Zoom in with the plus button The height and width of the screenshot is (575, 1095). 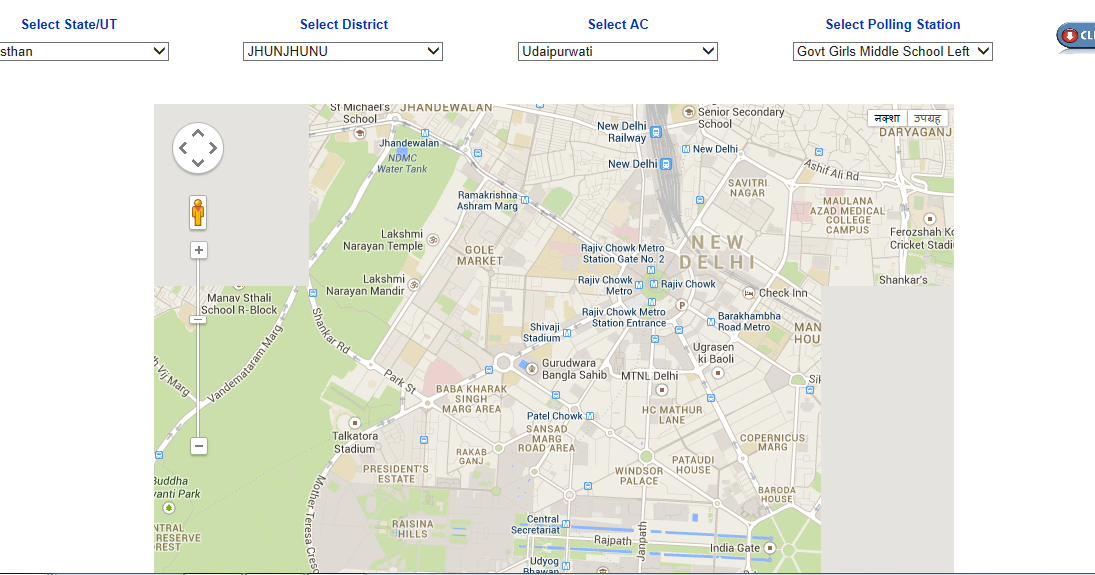[x=199, y=250]
